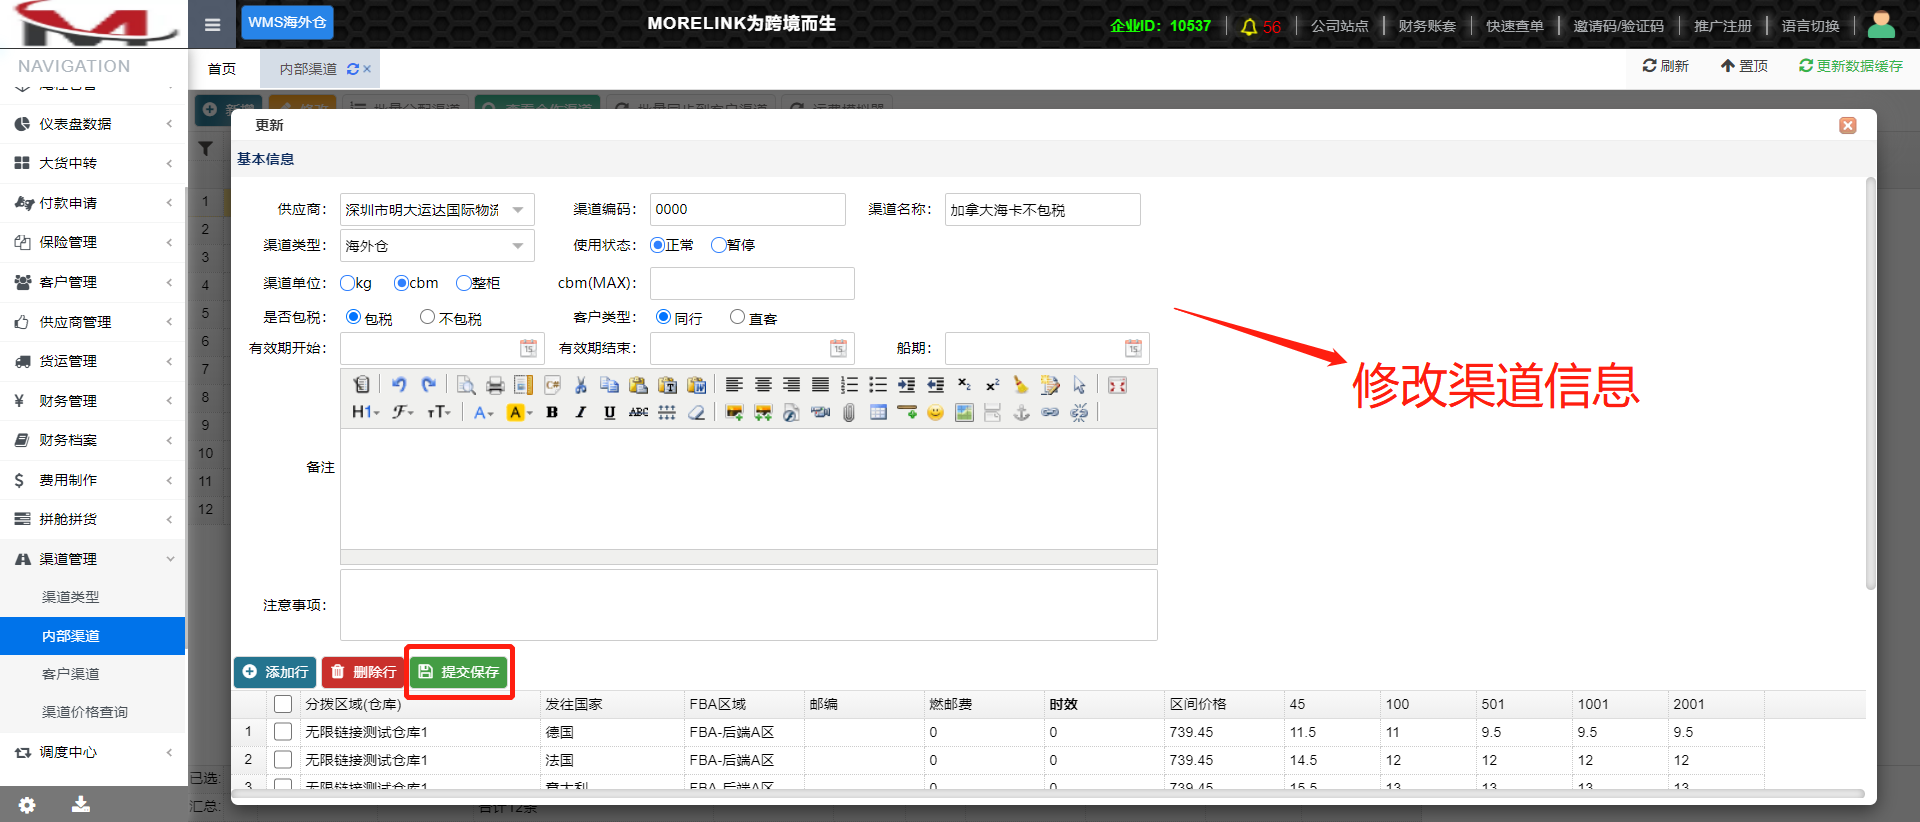The image size is (1920, 822).
Task: Click the undo icon in editor toolbar
Action: coord(399,385)
